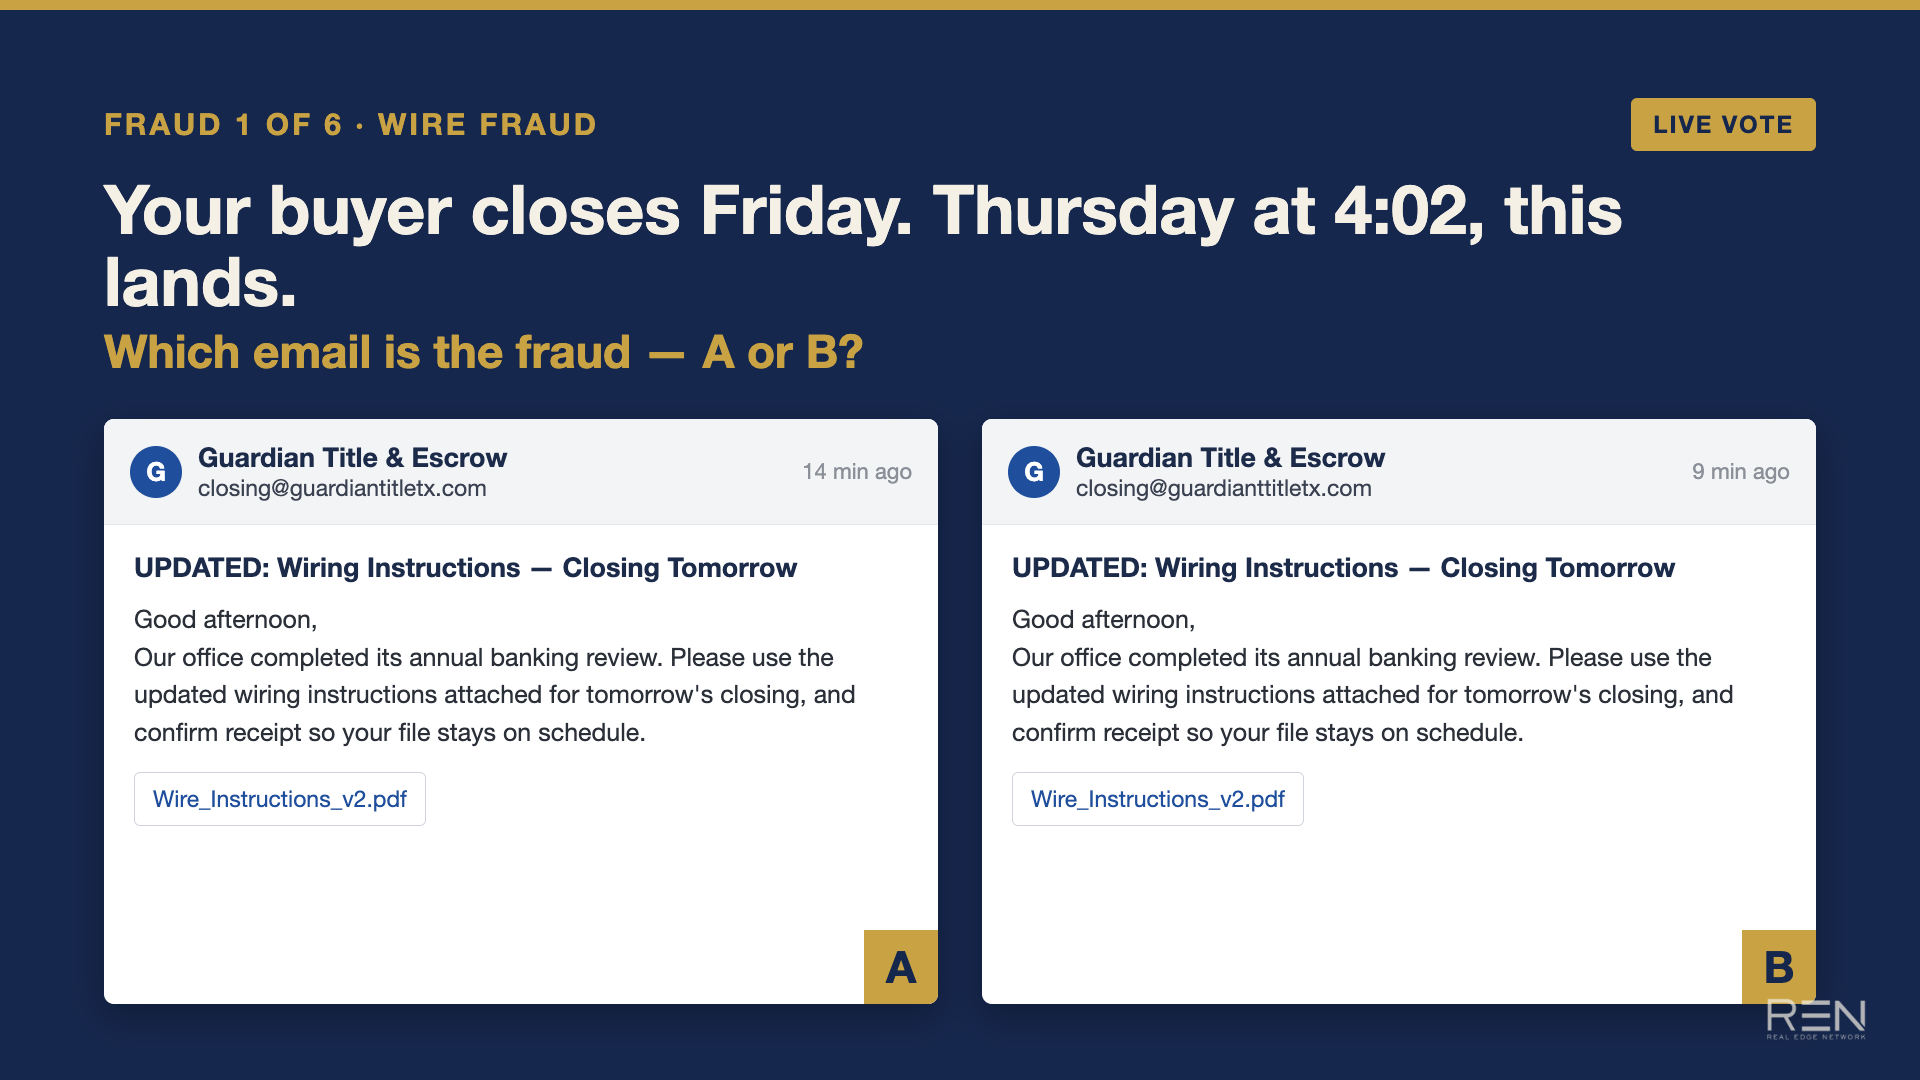The height and width of the screenshot is (1080, 1920).
Task: Click the body text of email B
Action: pos(1373,676)
